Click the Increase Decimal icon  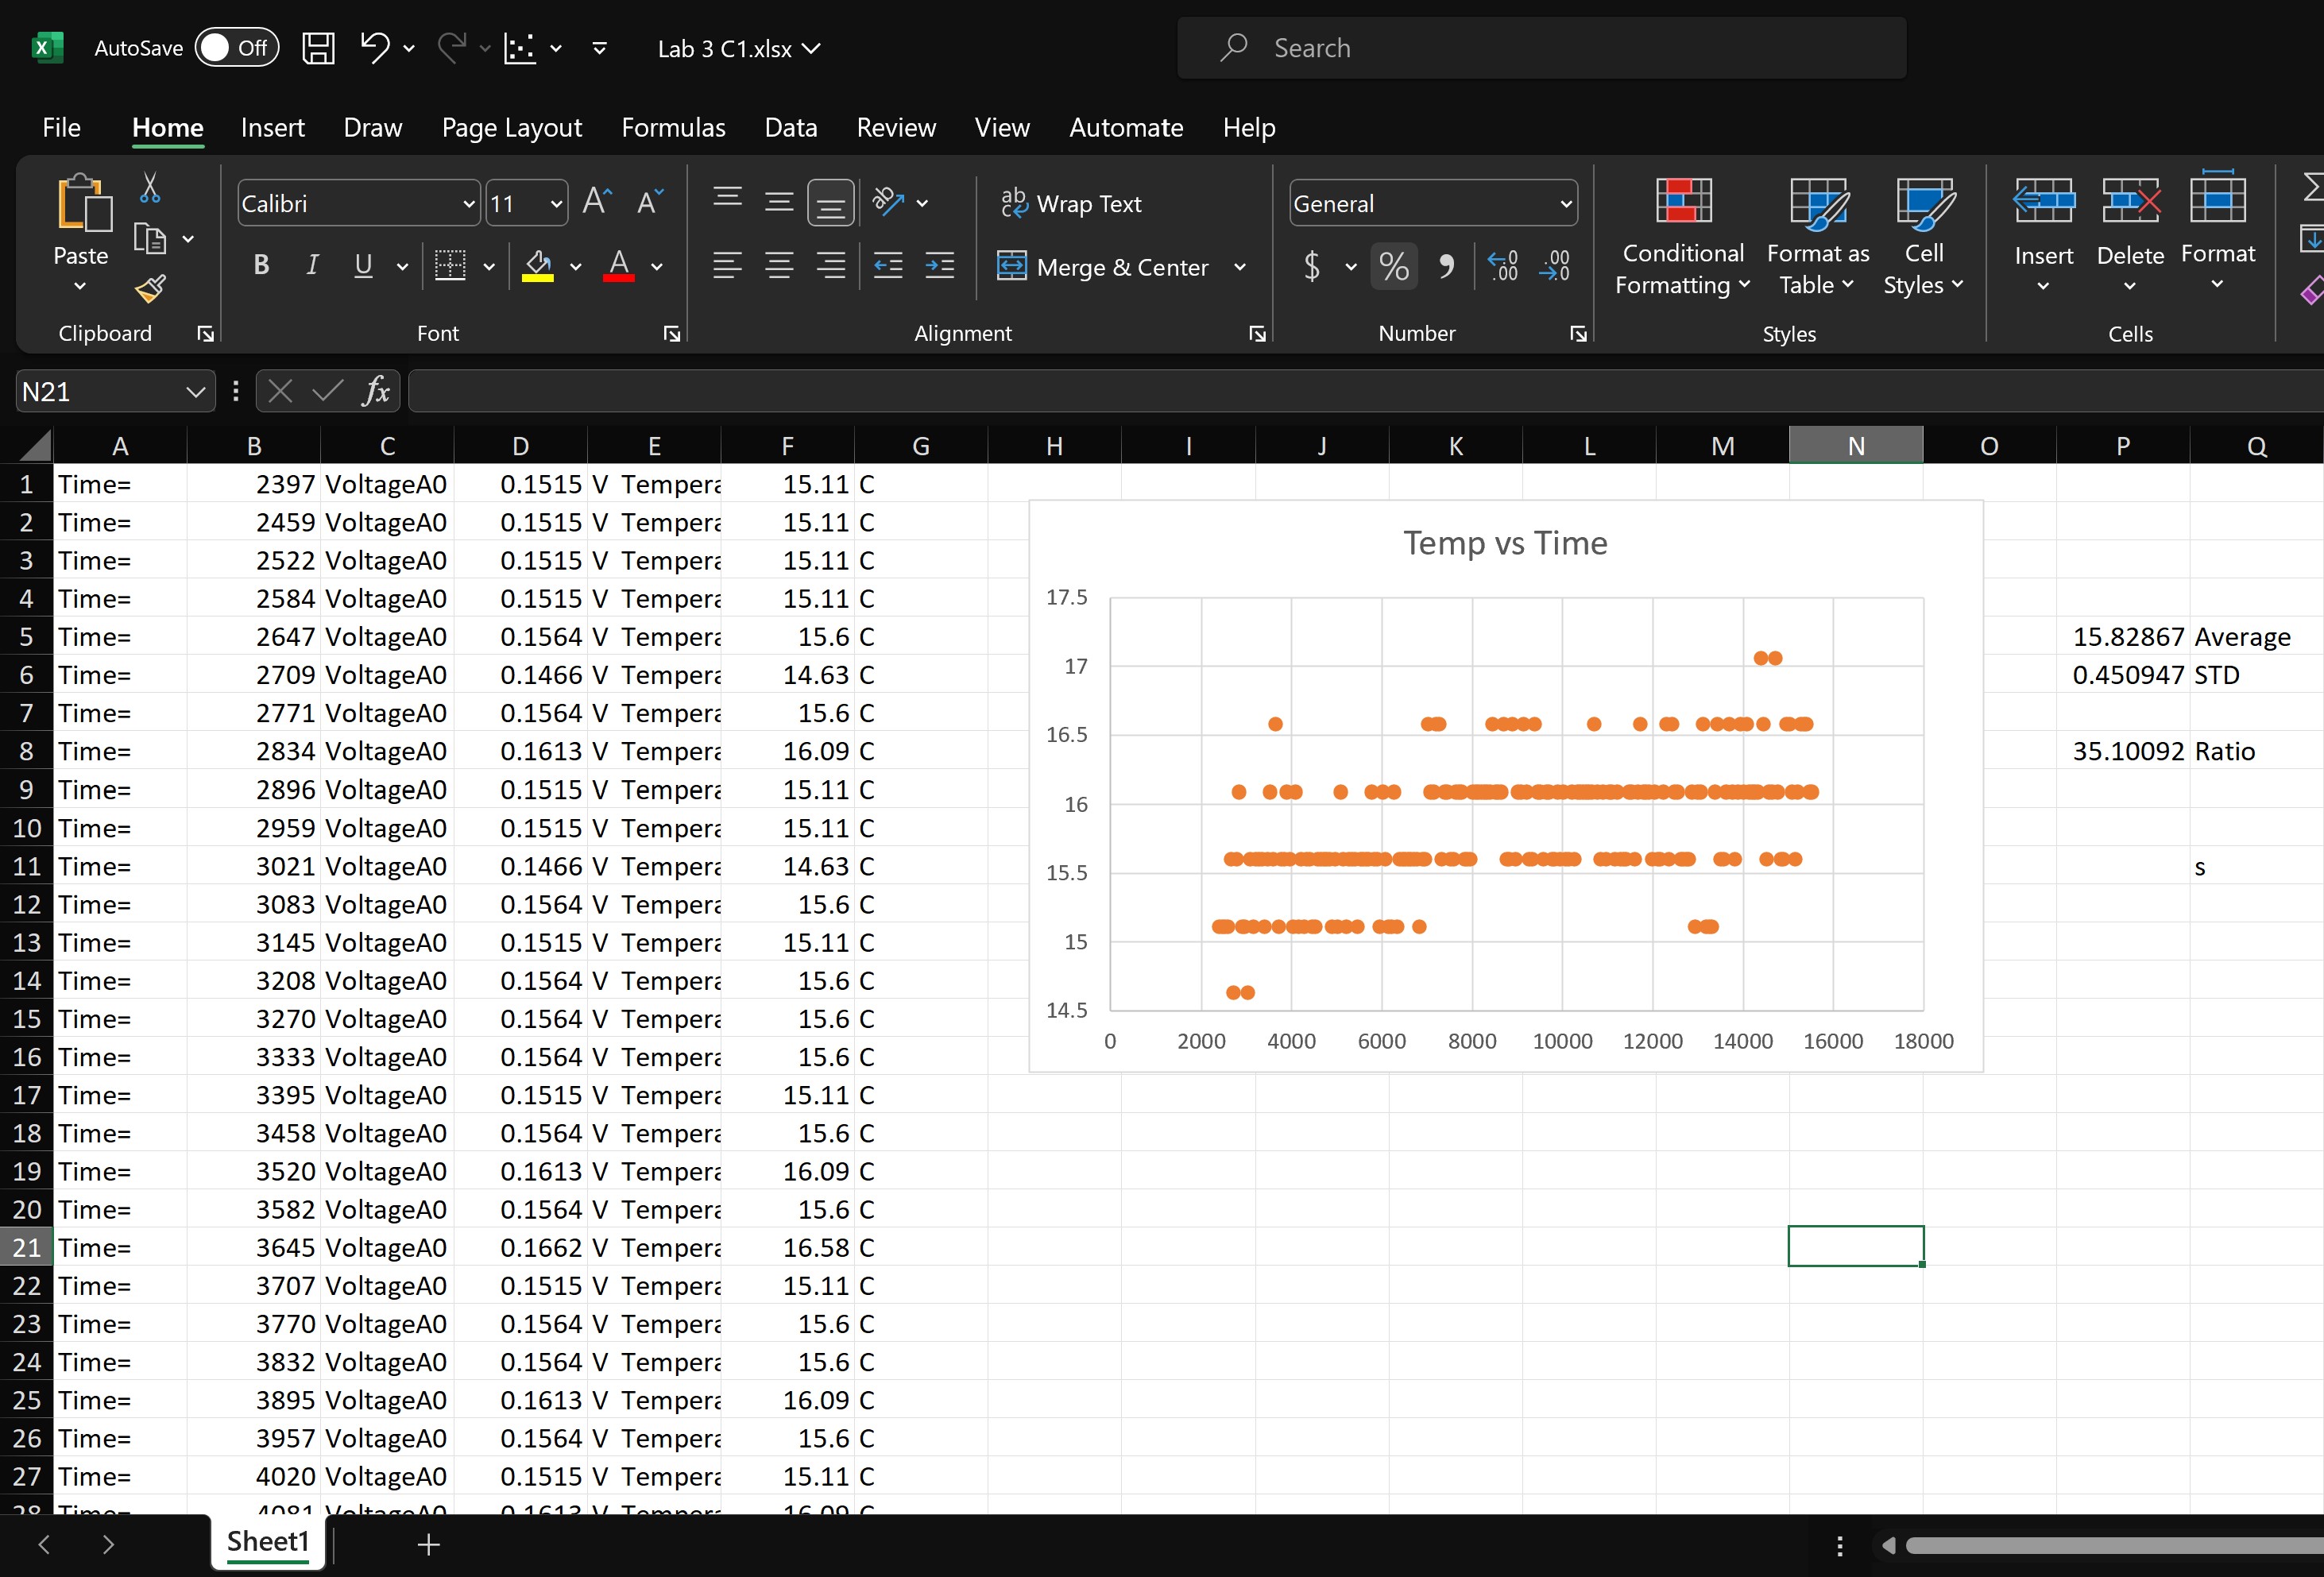point(1502,266)
